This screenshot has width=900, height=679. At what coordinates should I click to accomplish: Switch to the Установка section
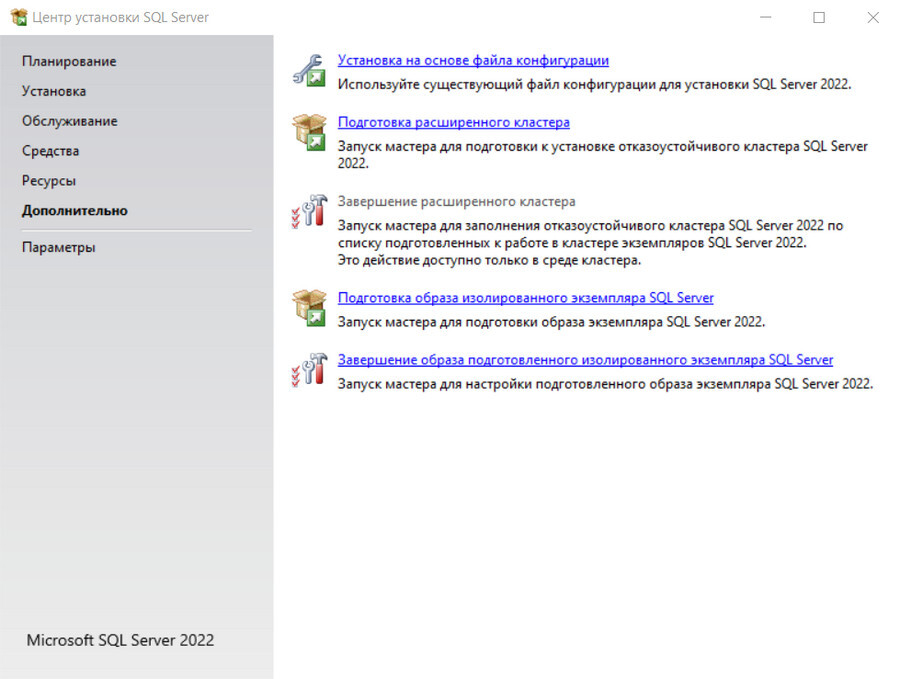point(54,91)
